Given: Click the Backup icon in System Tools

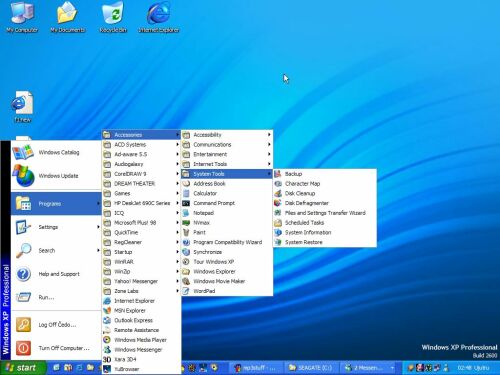Looking at the screenshot, I should [x=278, y=174].
